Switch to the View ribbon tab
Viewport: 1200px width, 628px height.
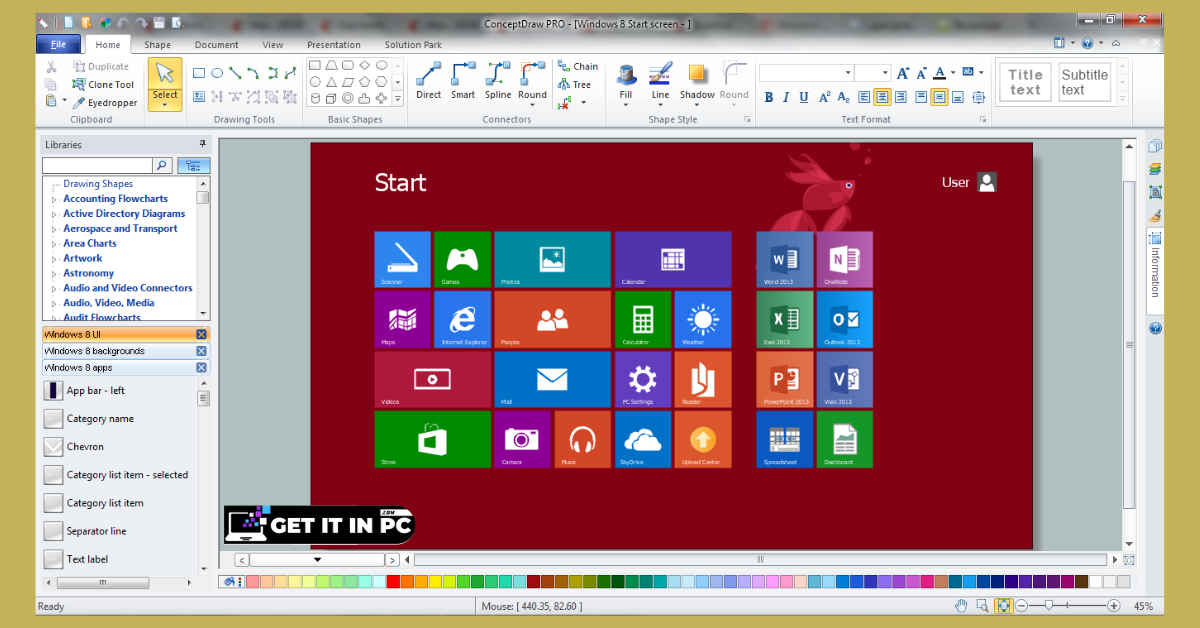273,45
